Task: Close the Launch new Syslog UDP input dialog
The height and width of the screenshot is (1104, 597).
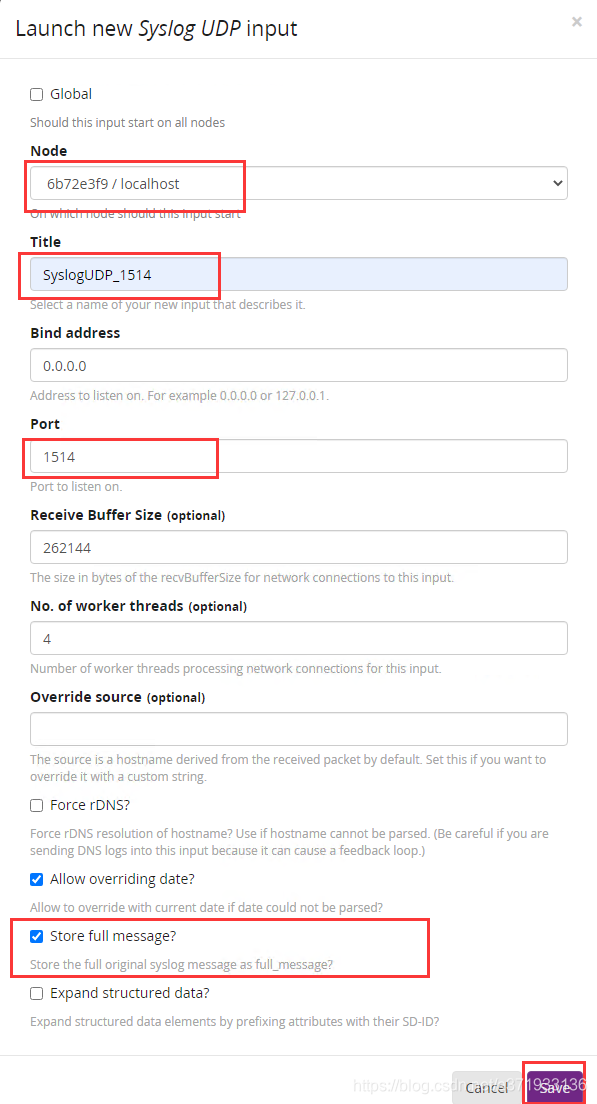Action: point(576,21)
